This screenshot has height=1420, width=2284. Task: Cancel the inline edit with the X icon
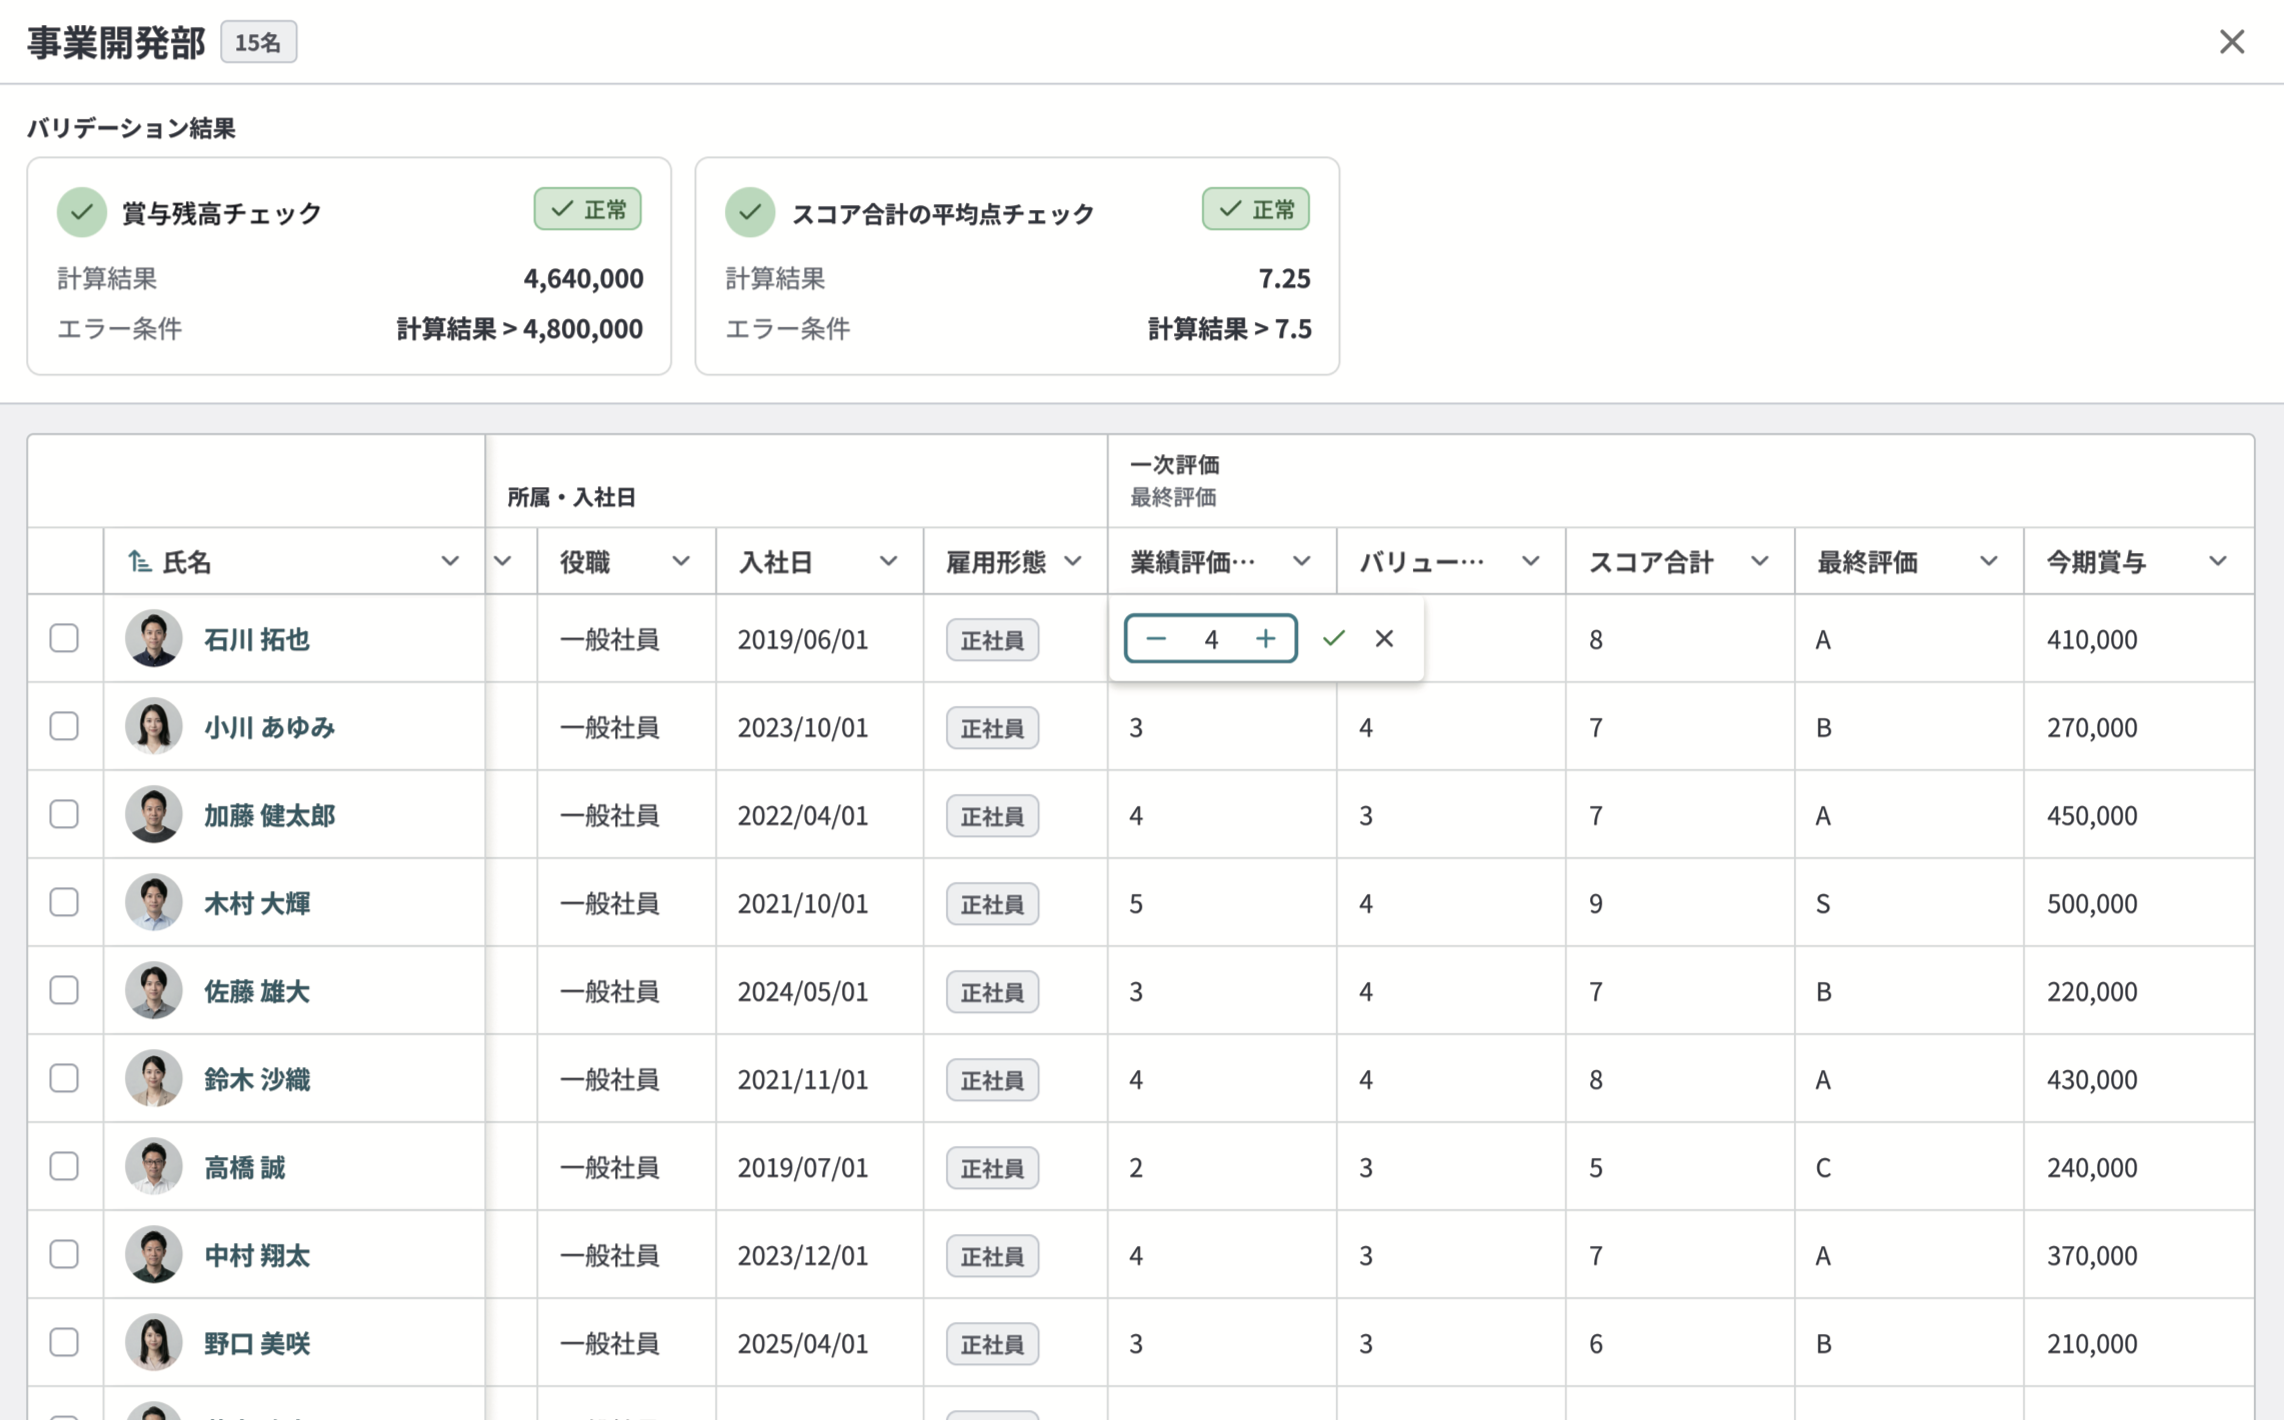click(1384, 638)
